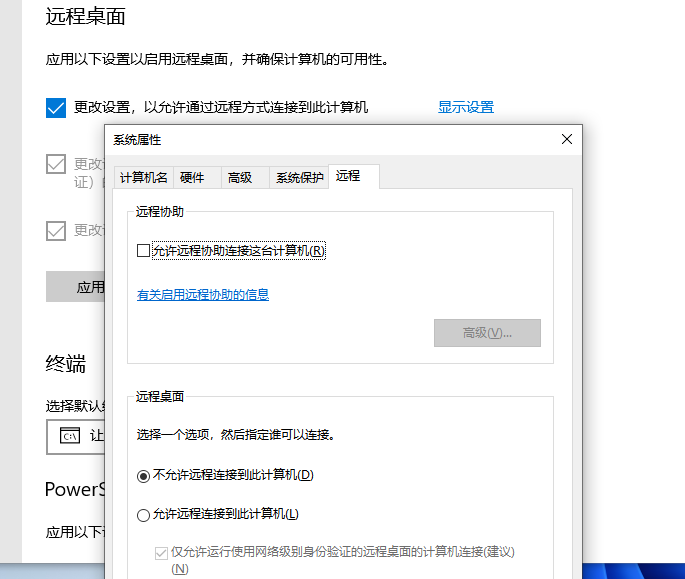Viewport: 685px width, 579px height.
Task: Click the third grayed checkbox above 应用
Action: [56, 231]
